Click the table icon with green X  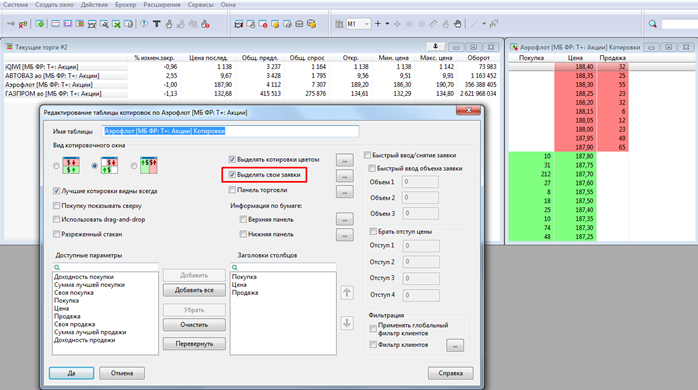point(116,24)
